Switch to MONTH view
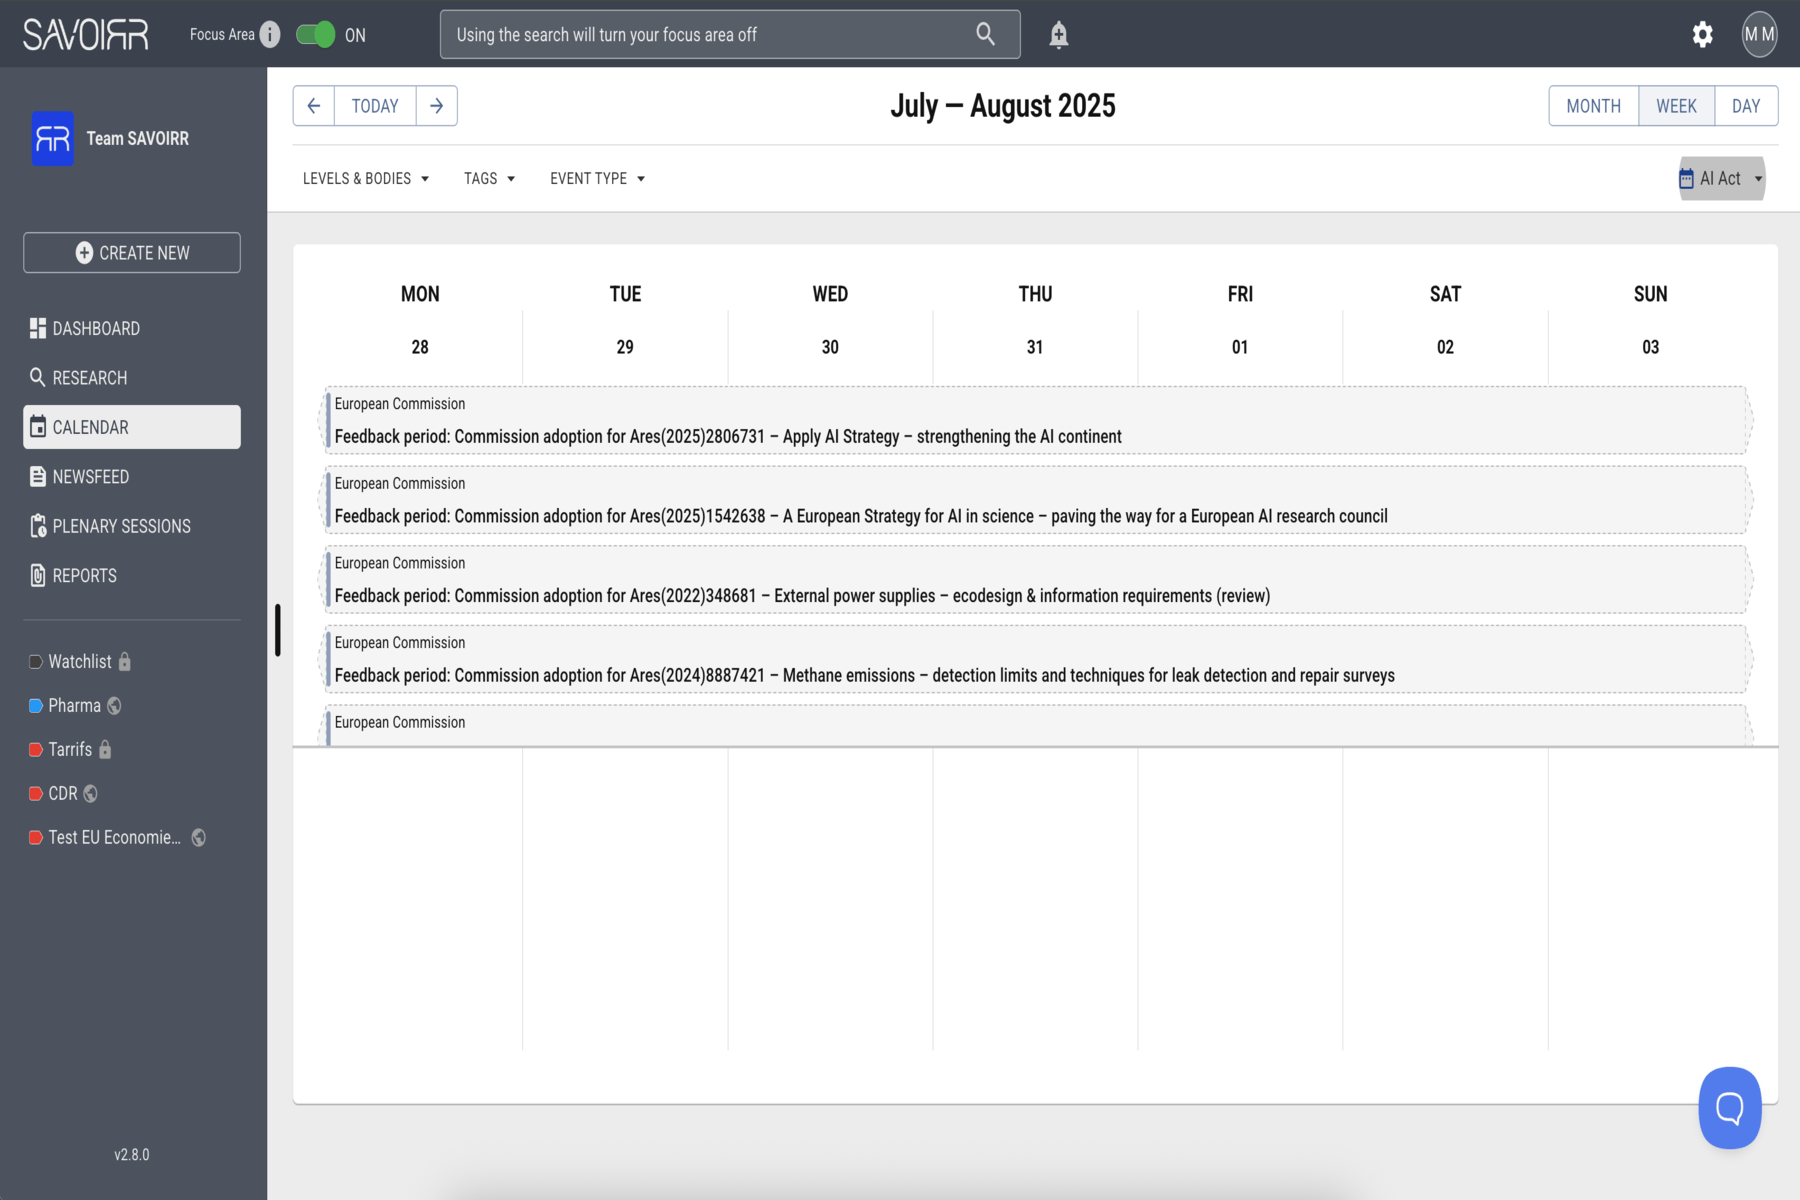1800x1200 pixels. pos(1594,106)
